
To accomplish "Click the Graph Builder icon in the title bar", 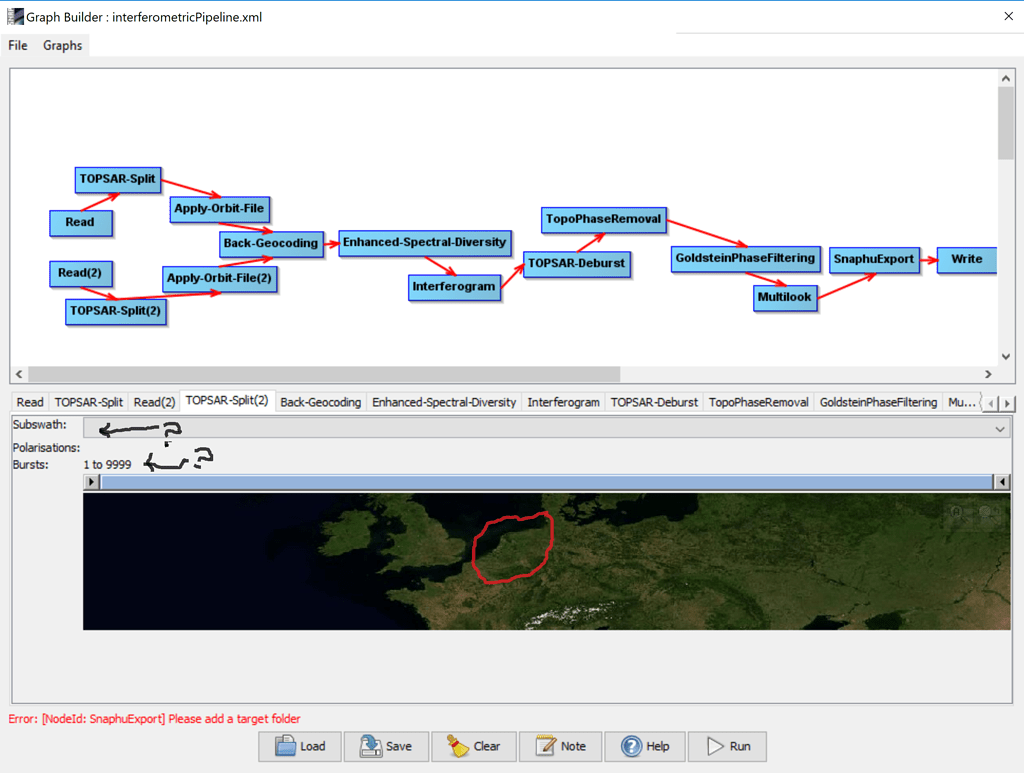I will 14,16.
